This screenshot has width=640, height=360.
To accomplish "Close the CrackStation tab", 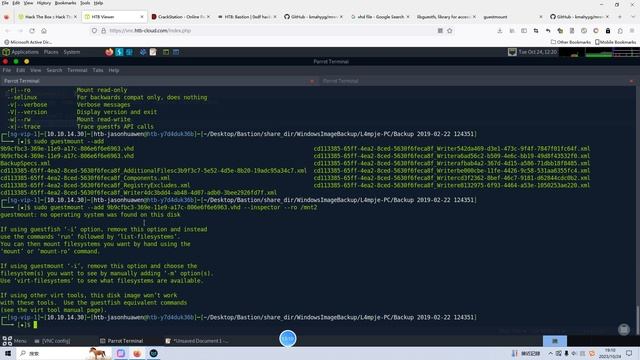I will [x=208, y=17].
